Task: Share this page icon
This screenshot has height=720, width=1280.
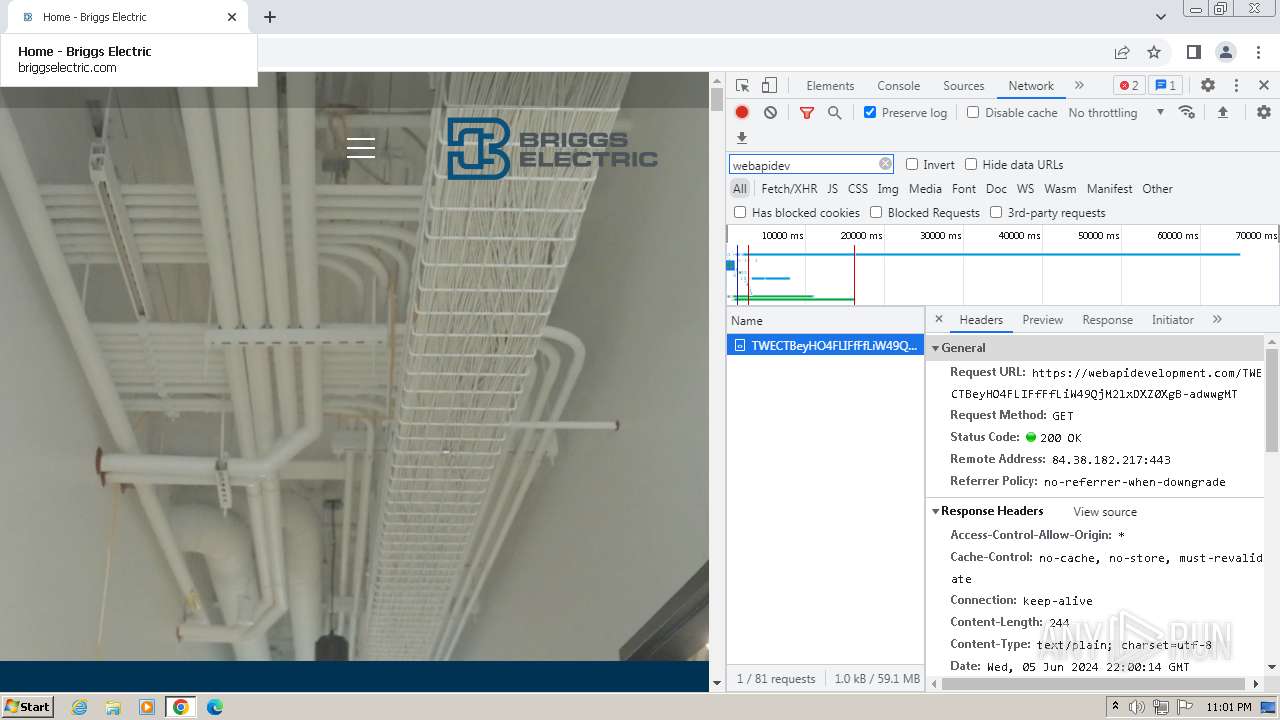Action: point(1122,52)
